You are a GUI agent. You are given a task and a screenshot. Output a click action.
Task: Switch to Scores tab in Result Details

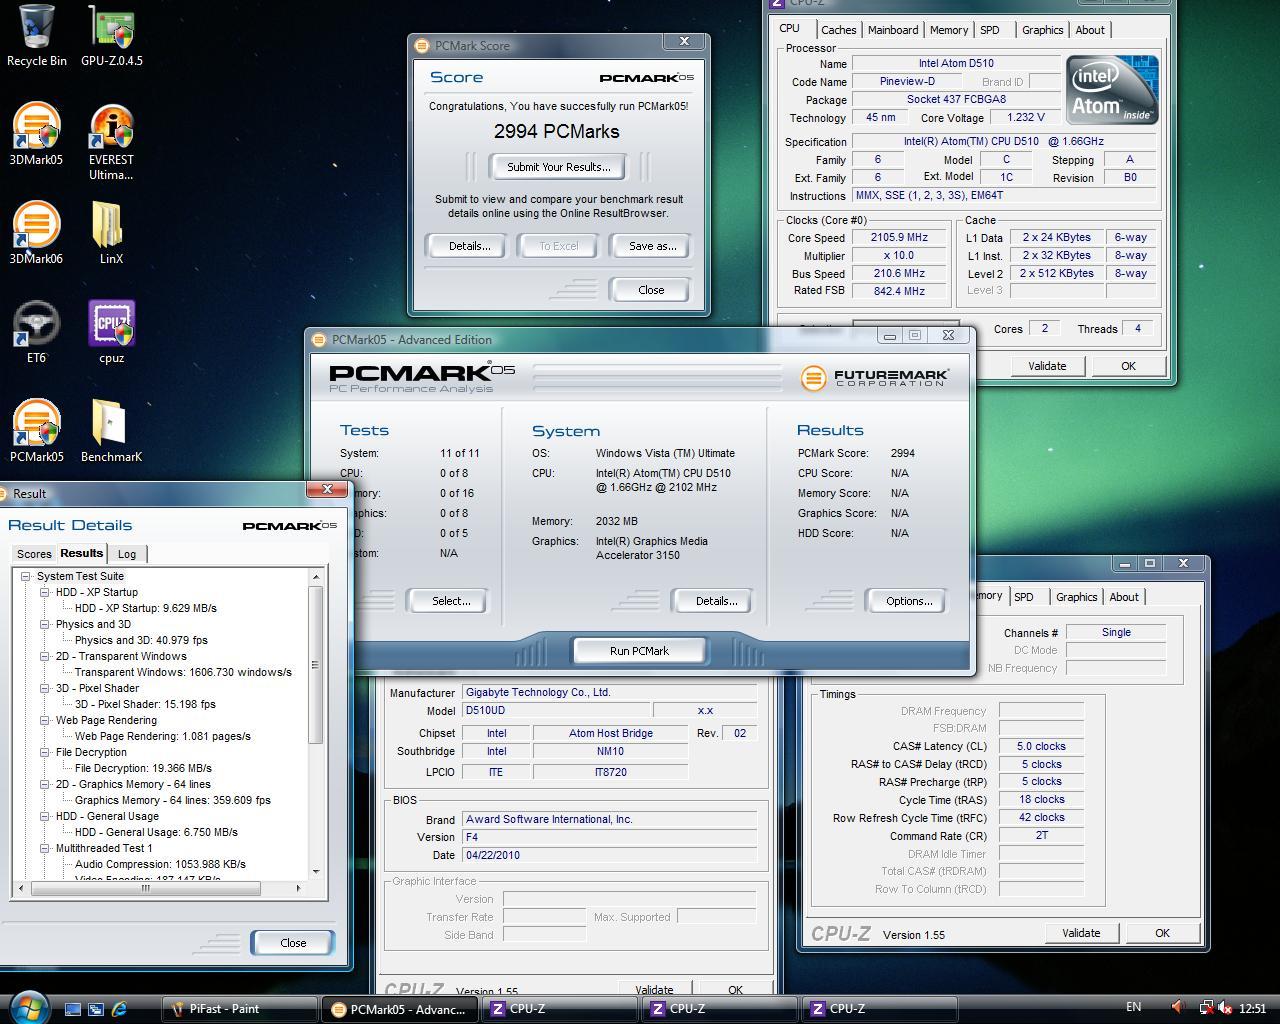point(33,554)
